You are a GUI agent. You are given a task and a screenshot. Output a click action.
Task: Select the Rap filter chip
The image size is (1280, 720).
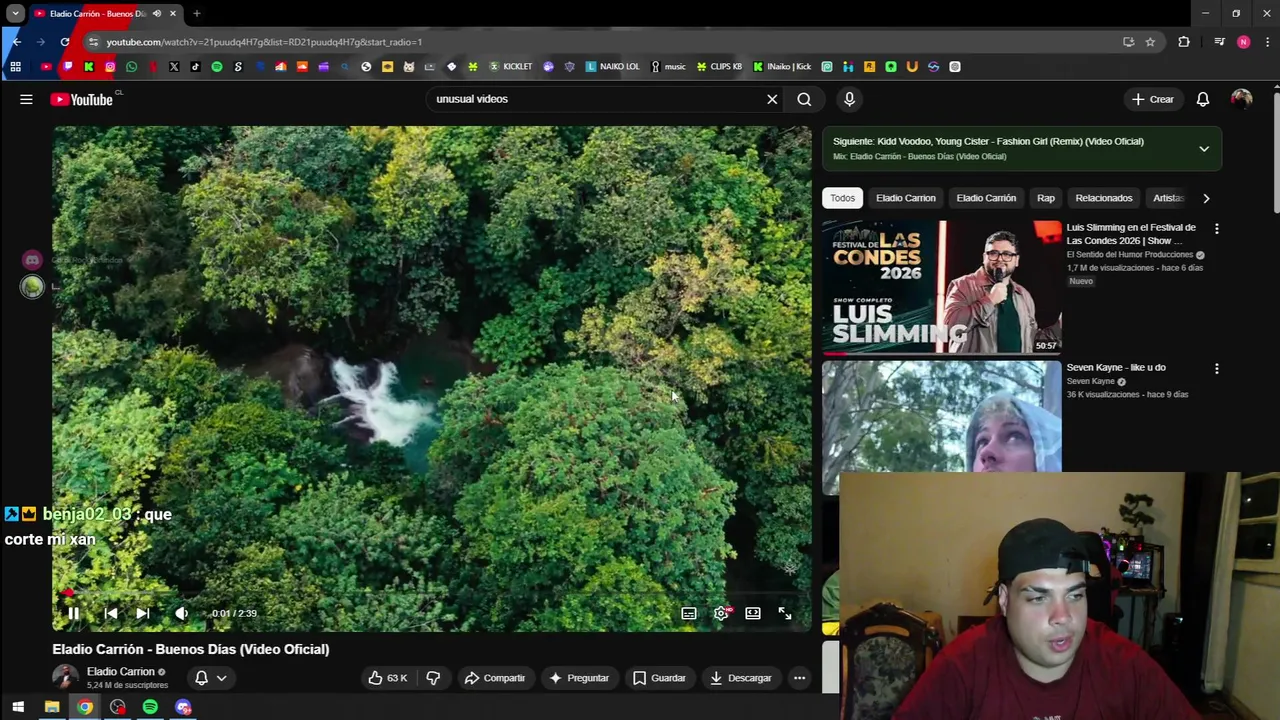click(x=1046, y=198)
